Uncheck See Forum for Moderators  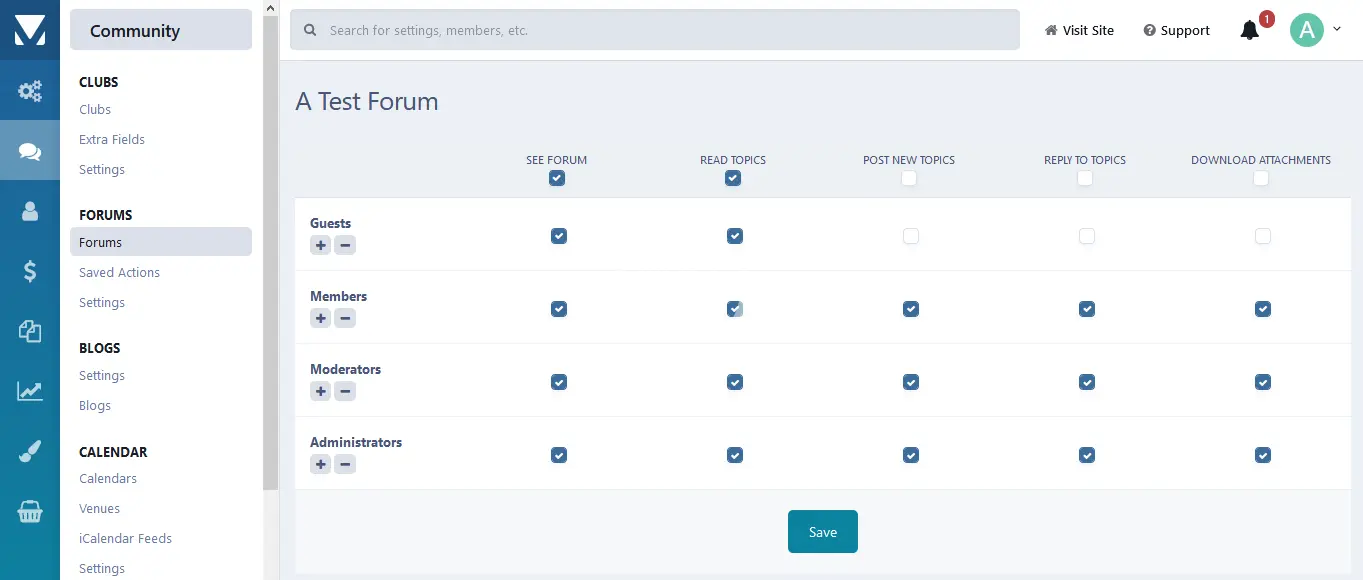pyautogui.click(x=558, y=382)
